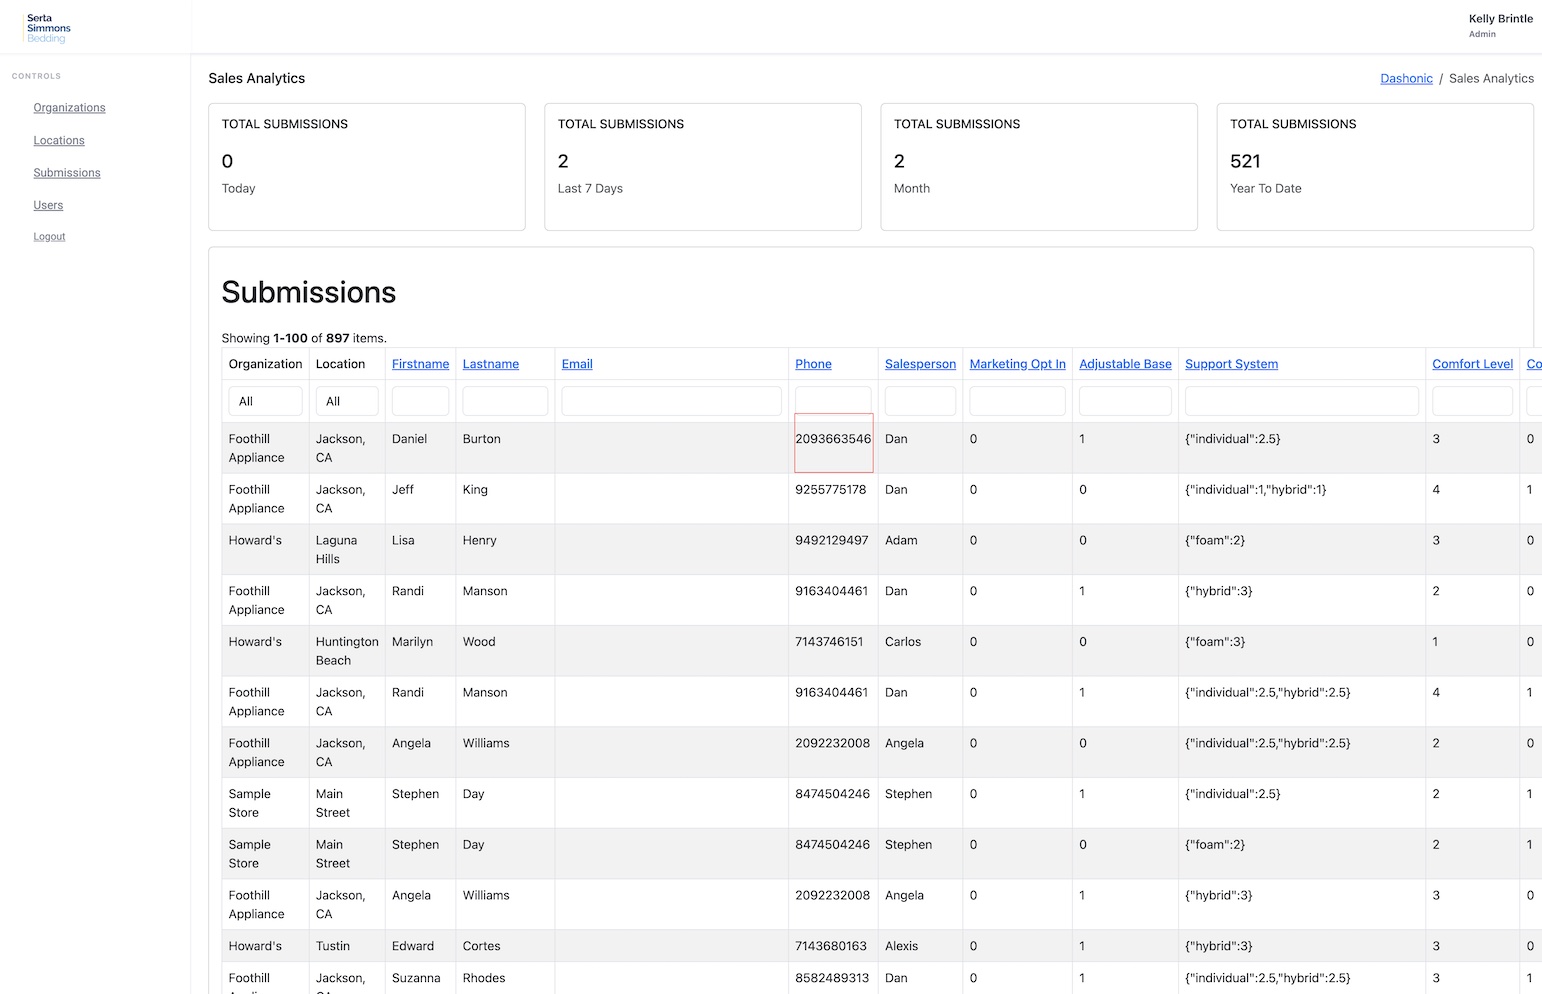Sort table by Firstname column

coord(420,364)
